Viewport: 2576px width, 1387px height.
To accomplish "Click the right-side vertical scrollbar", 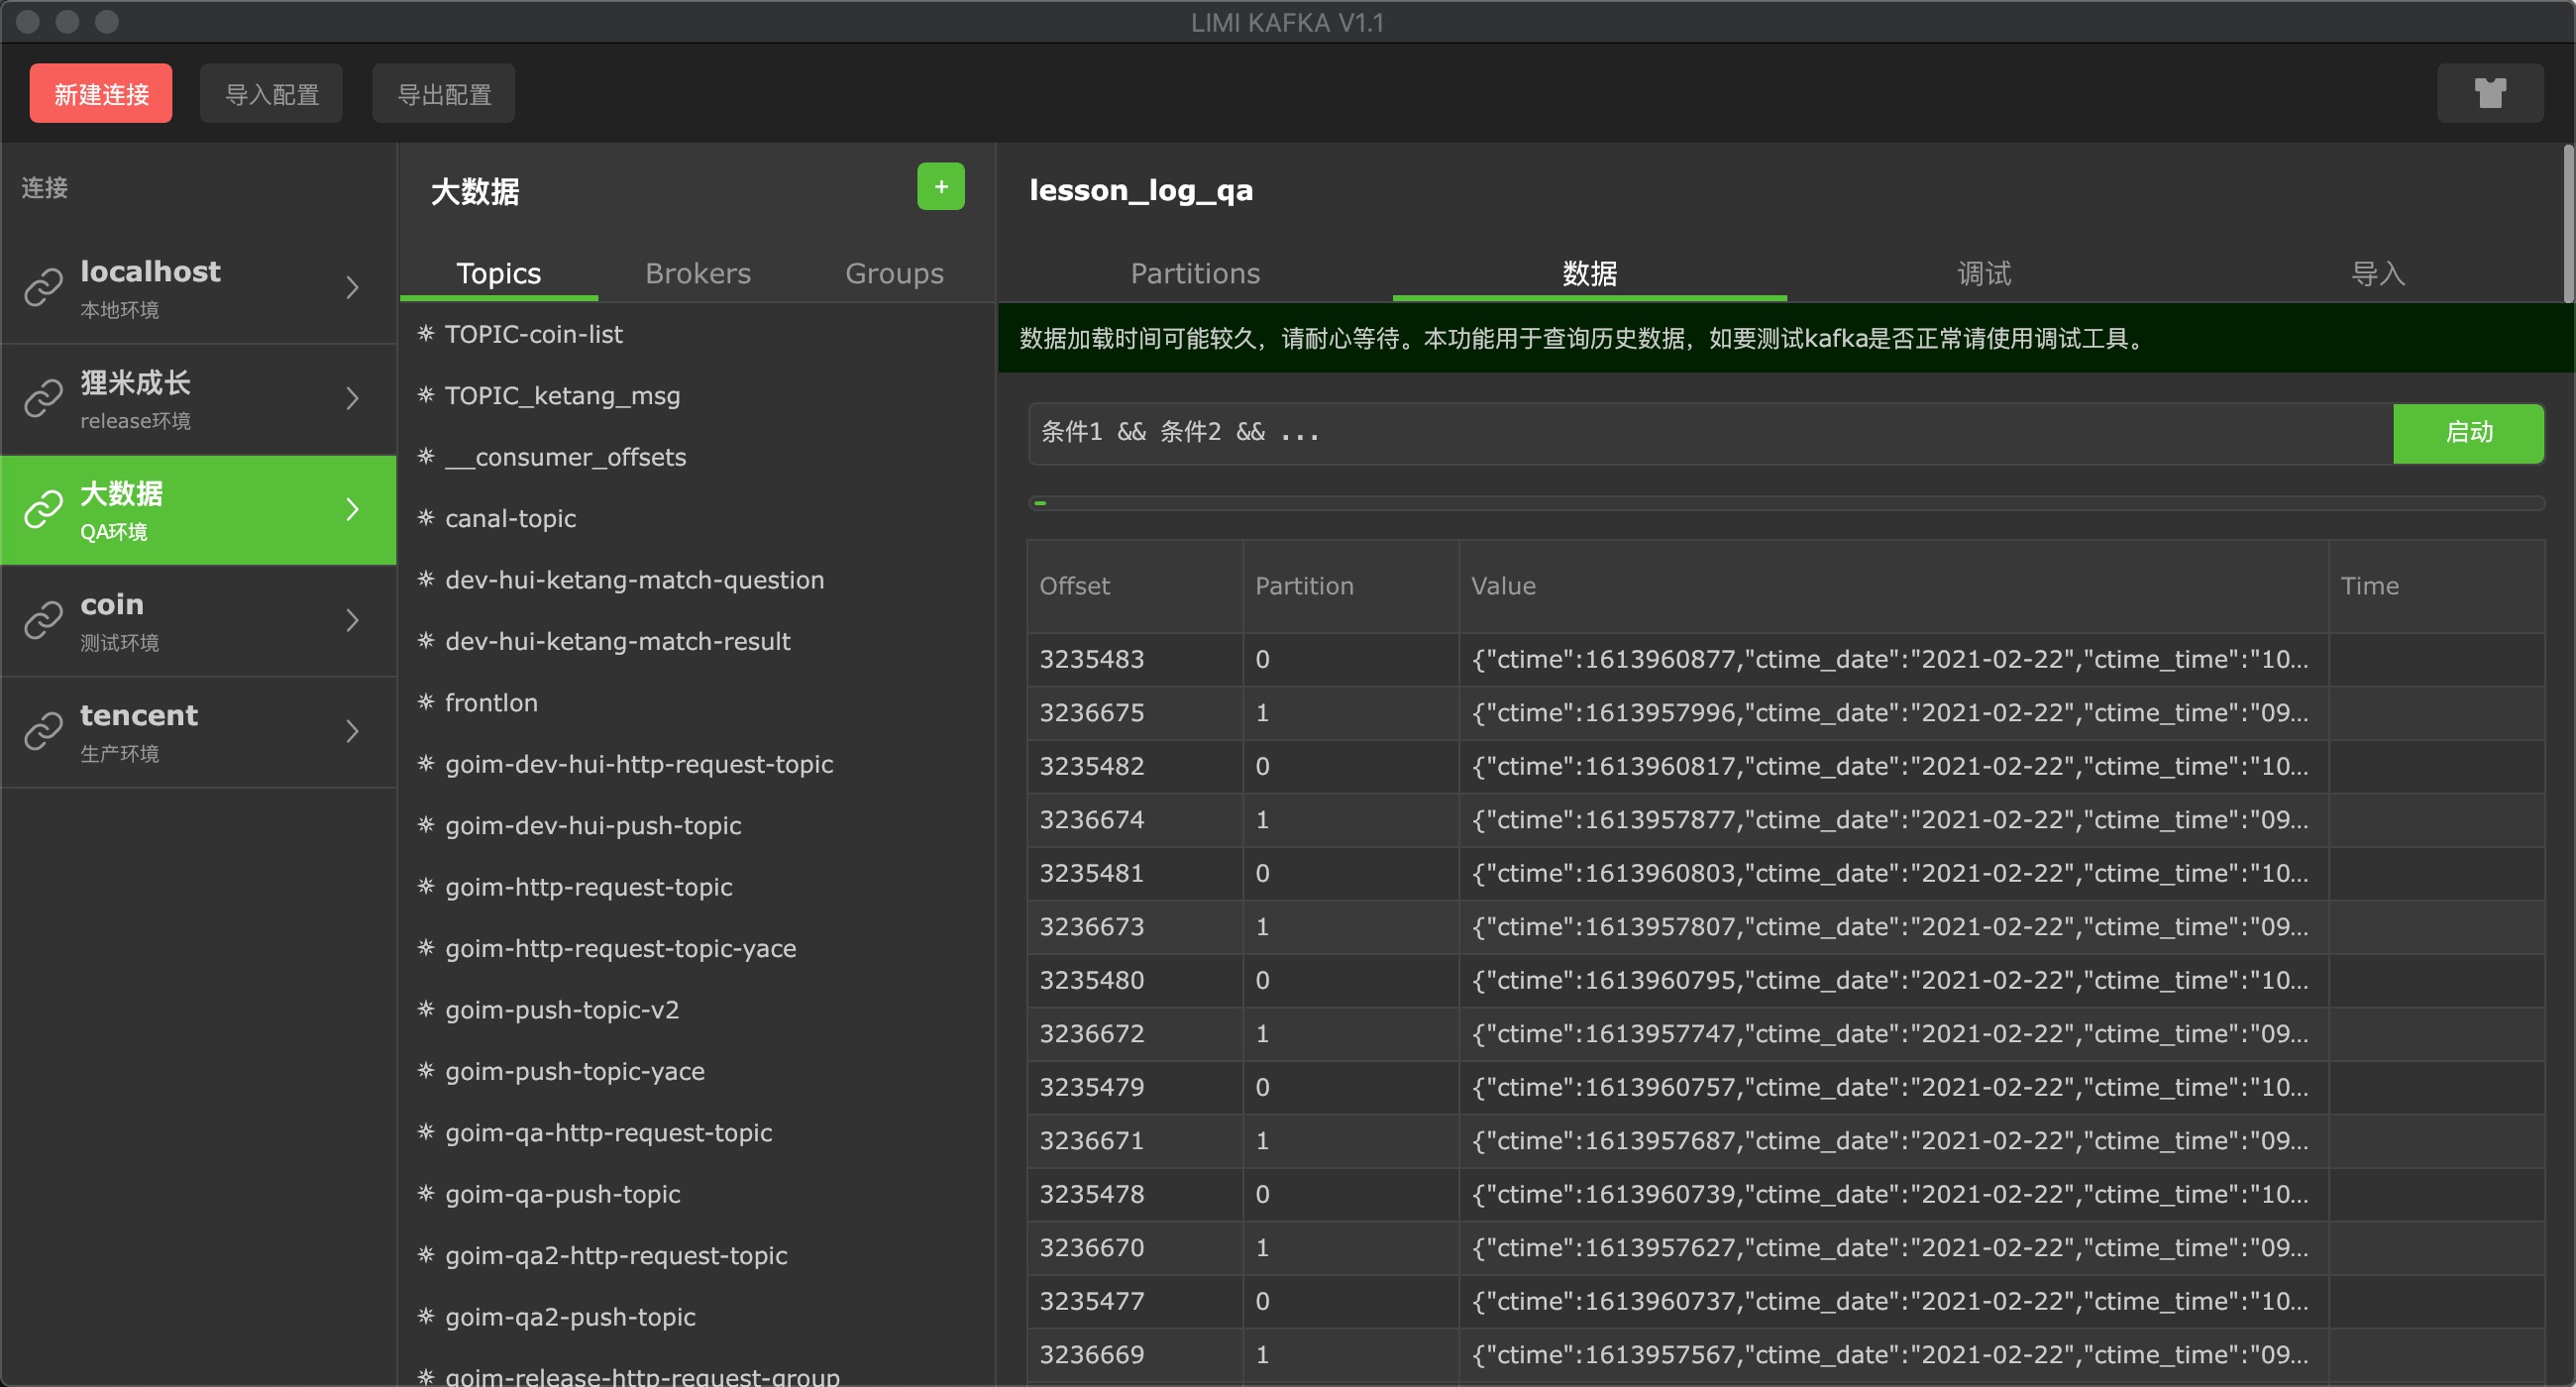I will (x=2569, y=223).
